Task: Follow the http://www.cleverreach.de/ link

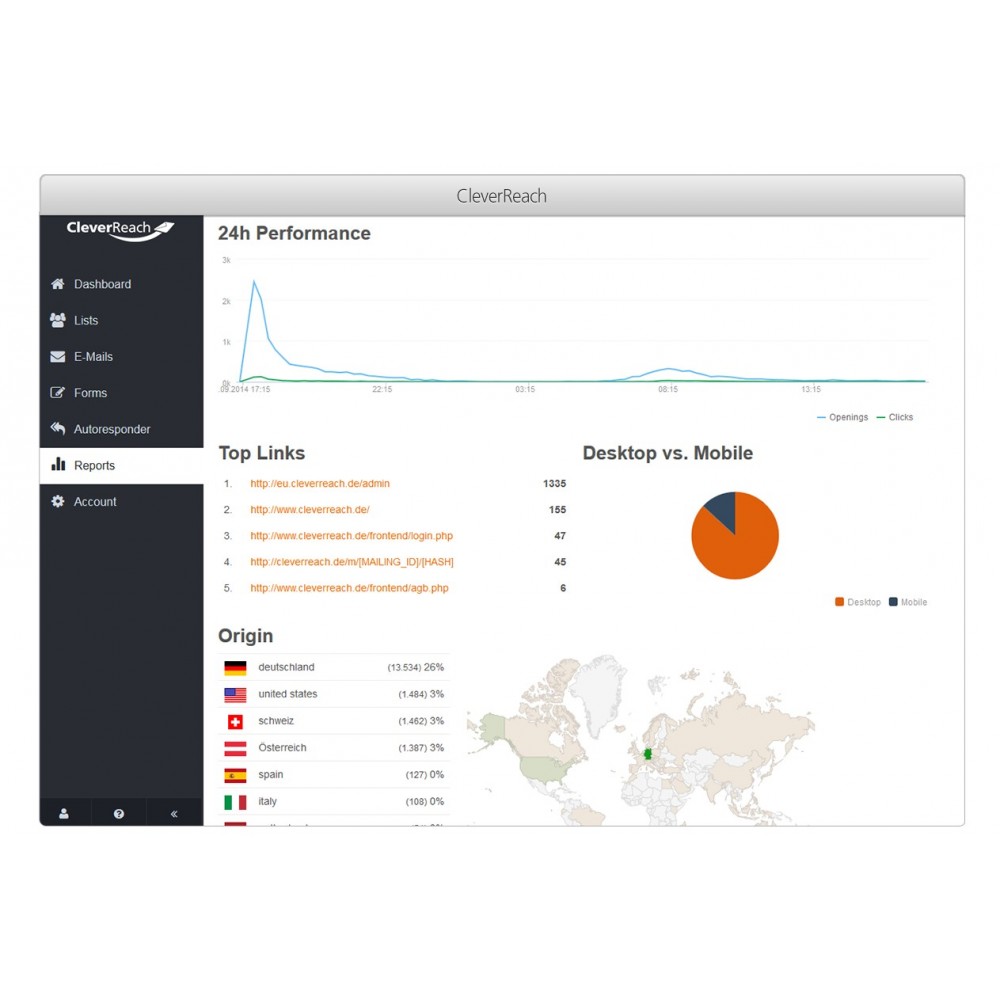Action: (x=310, y=510)
